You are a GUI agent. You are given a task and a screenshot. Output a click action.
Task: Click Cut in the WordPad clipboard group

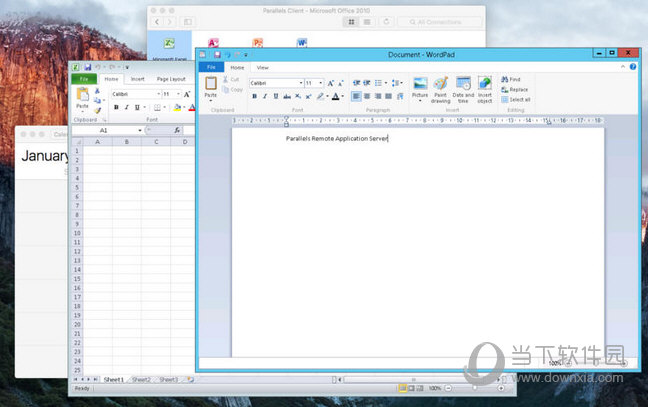[231, 79]
